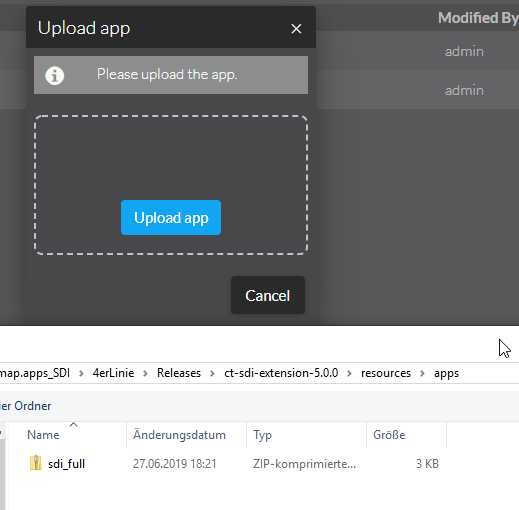Expand chevron after Releases in path
The image size is (519, 510).
(x=212, y=373)
